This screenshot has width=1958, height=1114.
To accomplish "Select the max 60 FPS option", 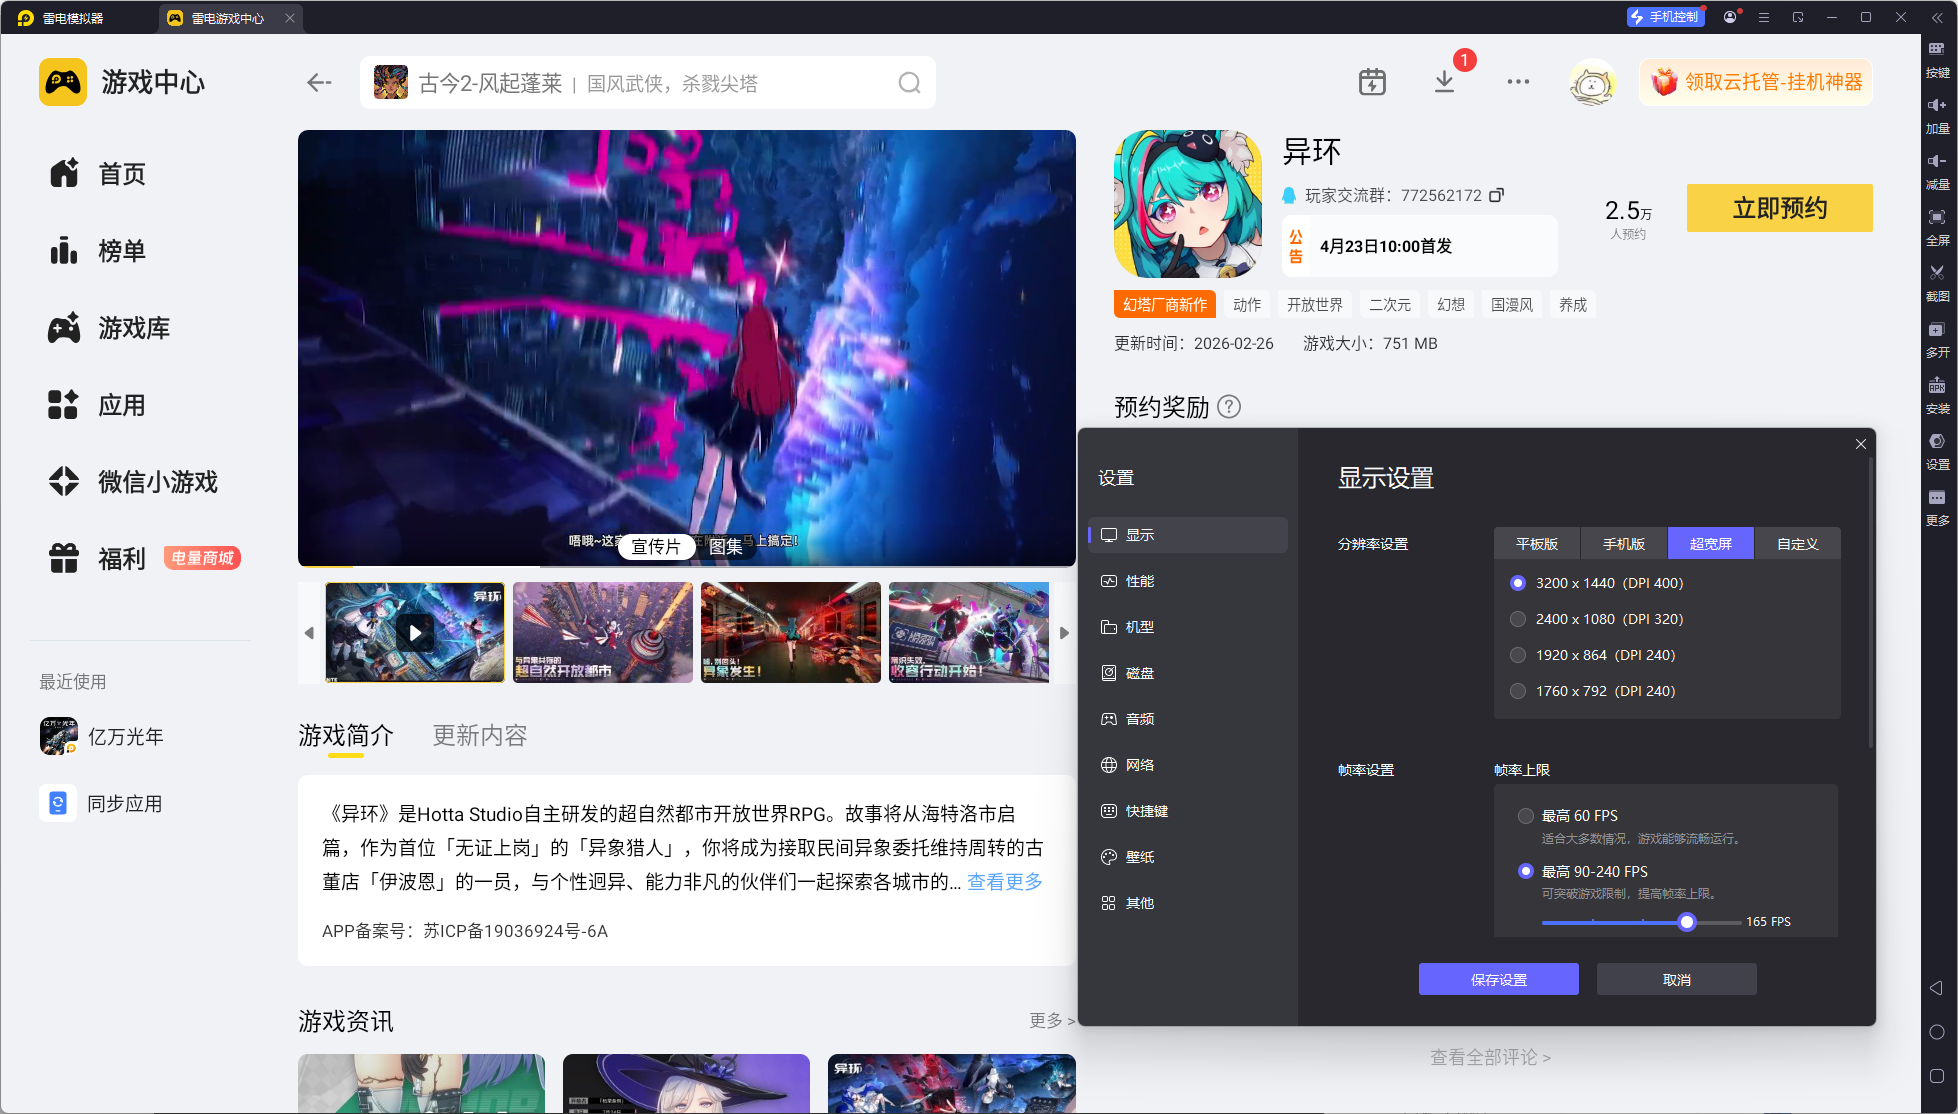I will pyautogui.click(x=1526, y=816).
